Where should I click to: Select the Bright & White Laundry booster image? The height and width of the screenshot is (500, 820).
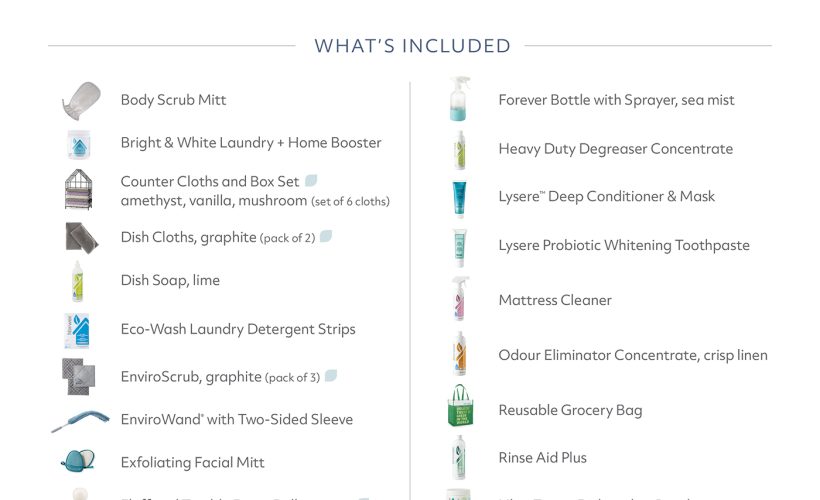(x=79, y=144)
